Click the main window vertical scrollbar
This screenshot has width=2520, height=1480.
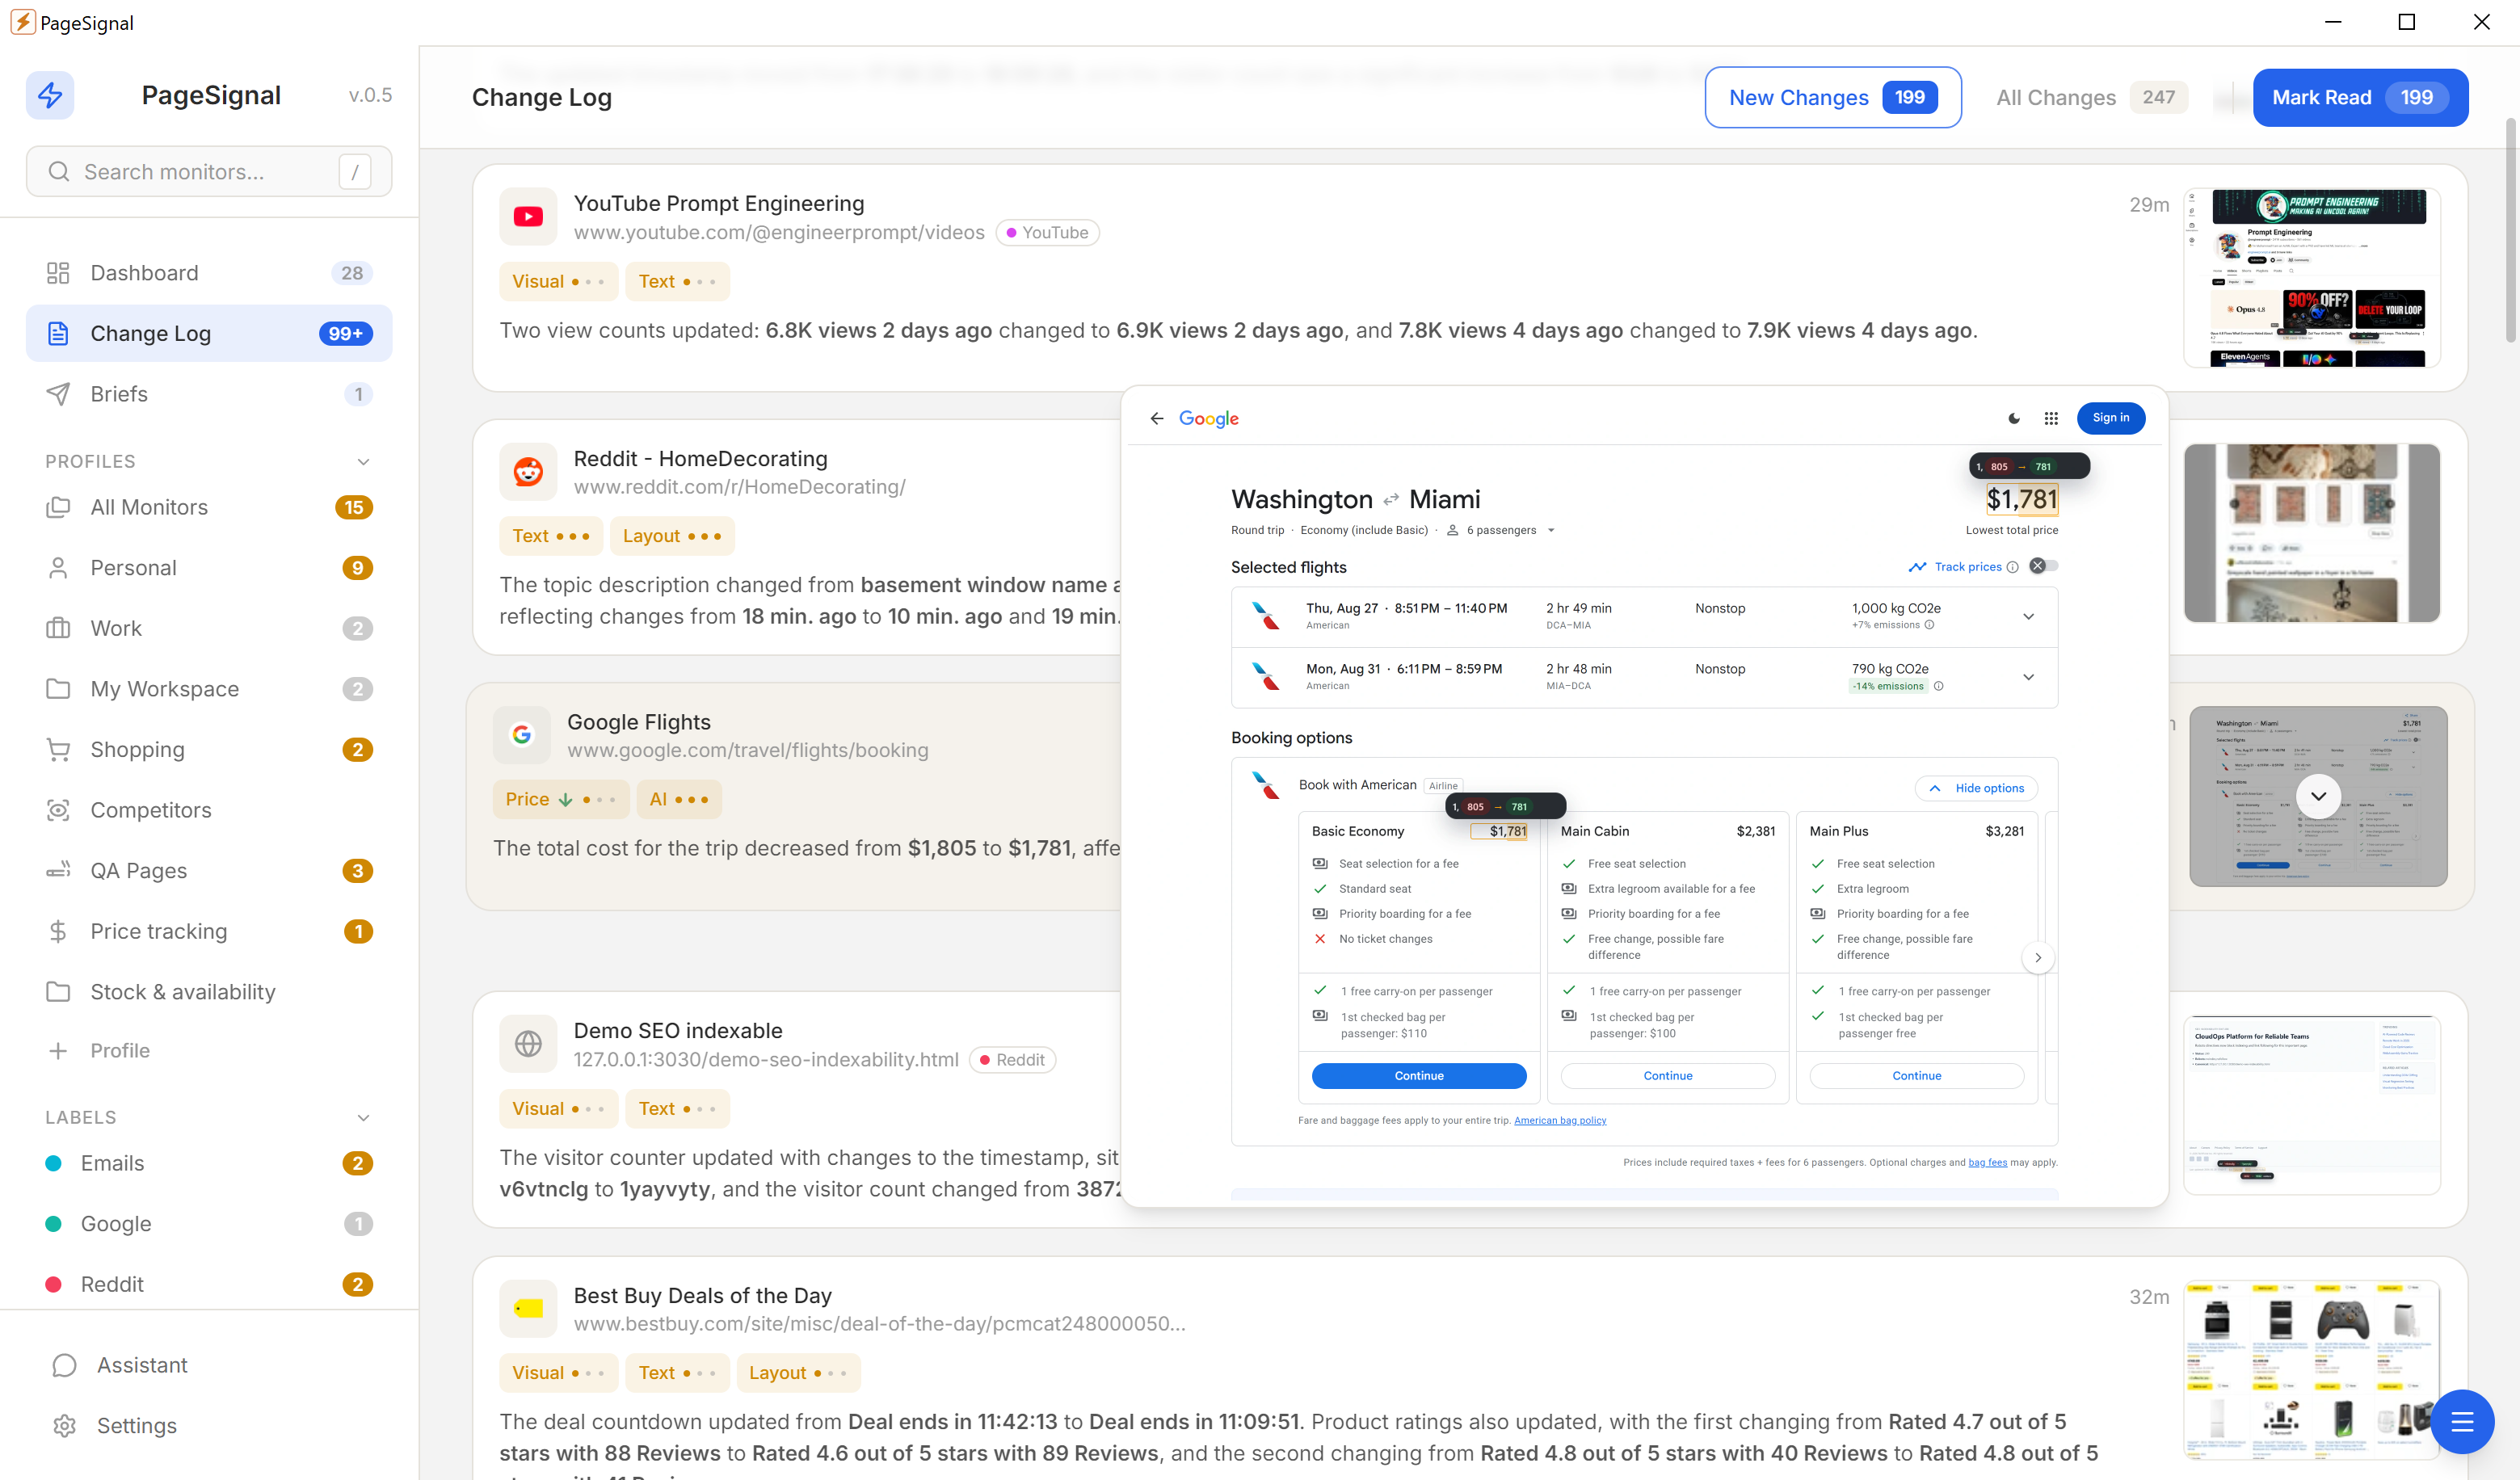(x=2511, y=230)
